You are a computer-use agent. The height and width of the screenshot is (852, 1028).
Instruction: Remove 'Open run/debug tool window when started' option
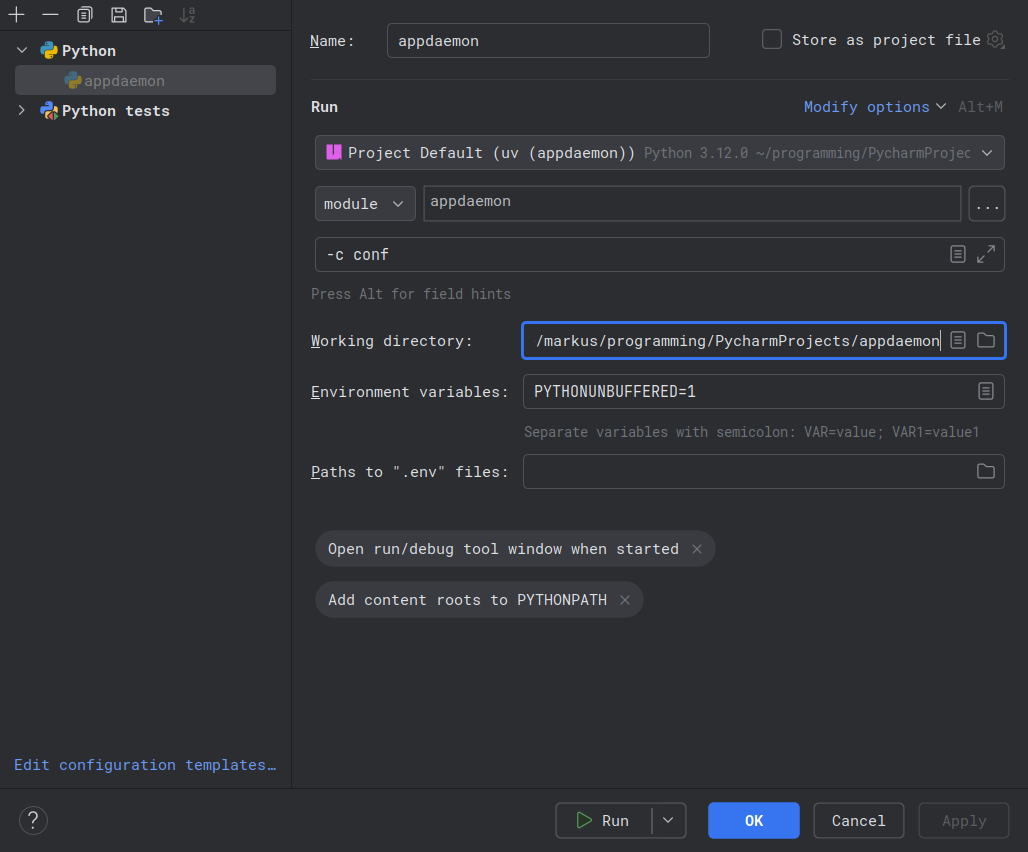click(x=697, y=549)
